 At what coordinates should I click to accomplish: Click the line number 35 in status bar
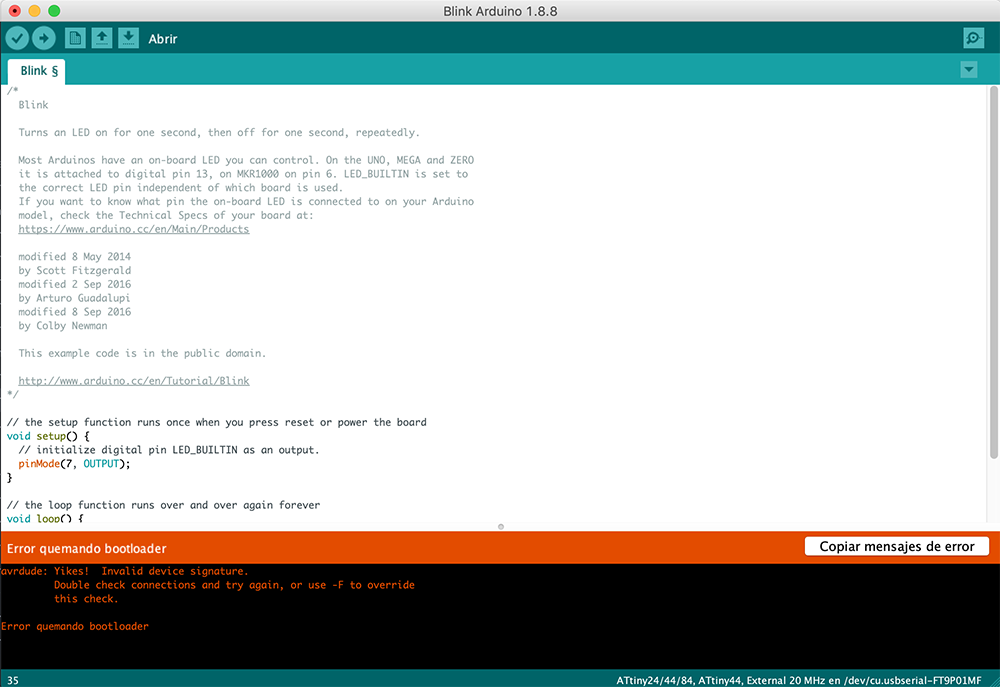13,681
